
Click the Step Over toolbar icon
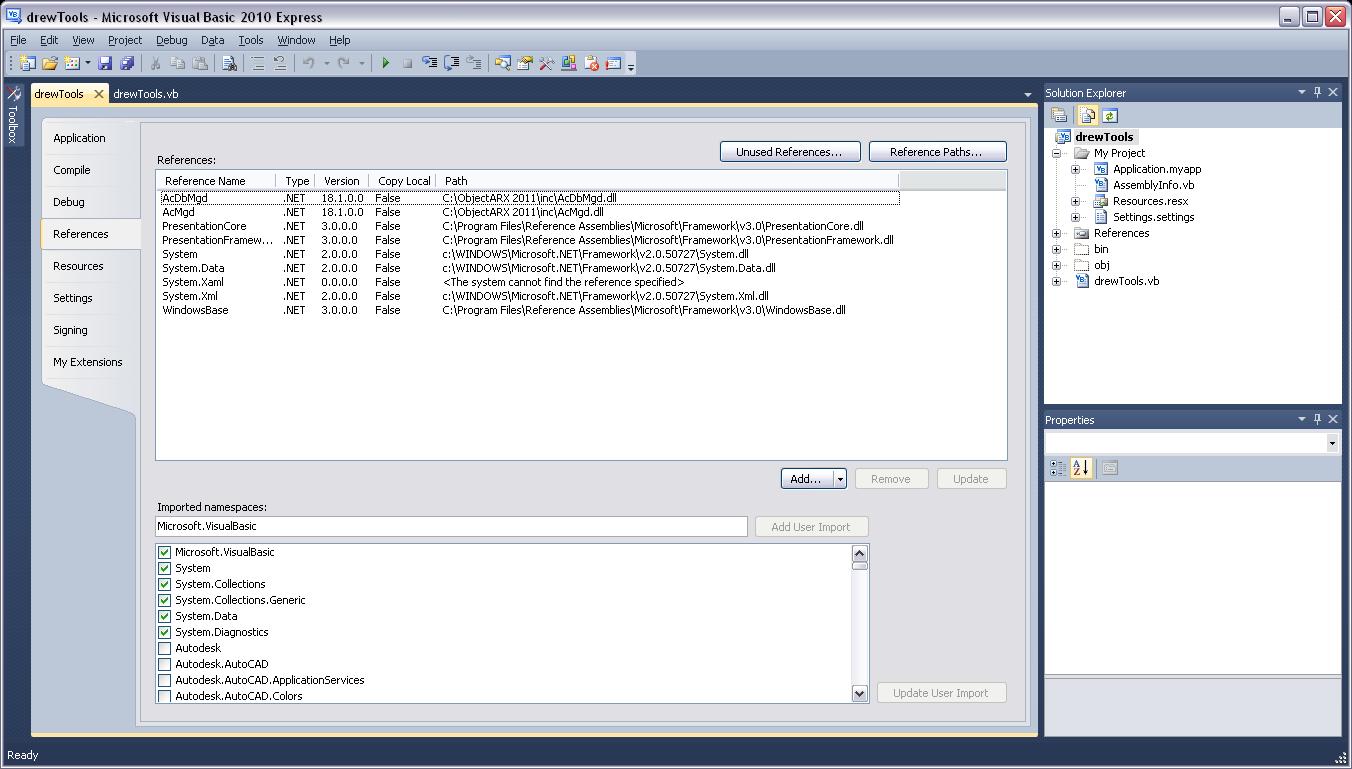pyautogui.click(x=452, y=63)
